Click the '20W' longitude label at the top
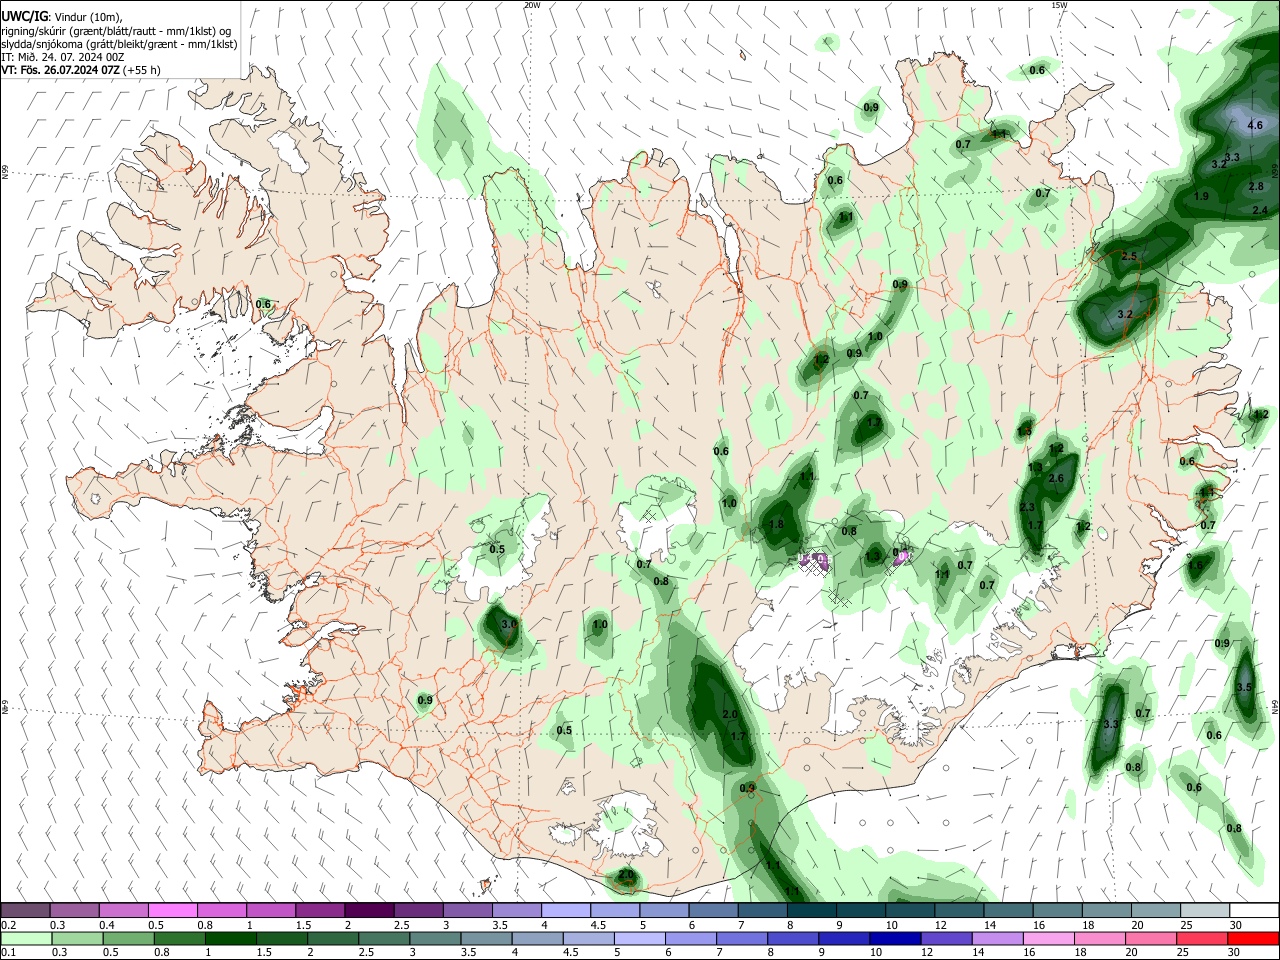This screenshot has height=960, width=1280. pyautogui.click(x=532, y=5)
